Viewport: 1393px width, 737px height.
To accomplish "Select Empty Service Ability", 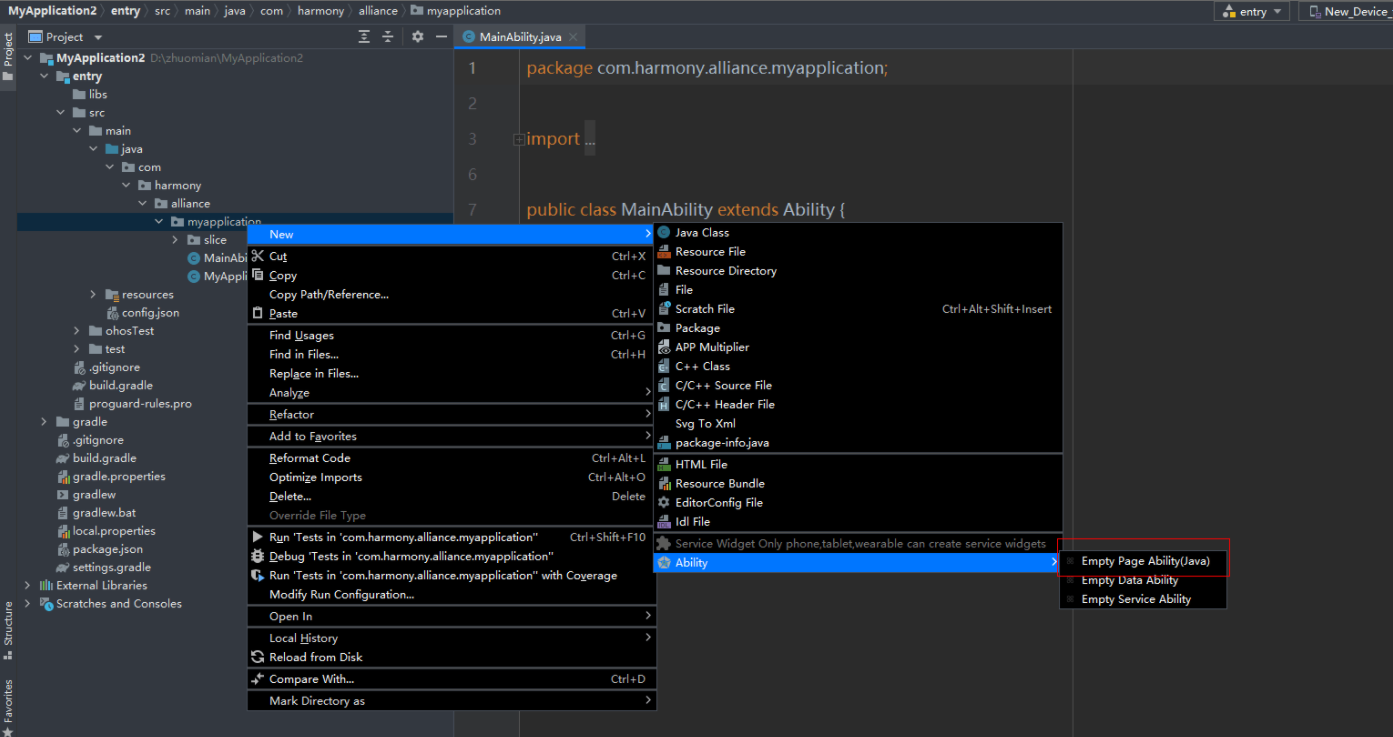I will click(x=1143, y=599).
